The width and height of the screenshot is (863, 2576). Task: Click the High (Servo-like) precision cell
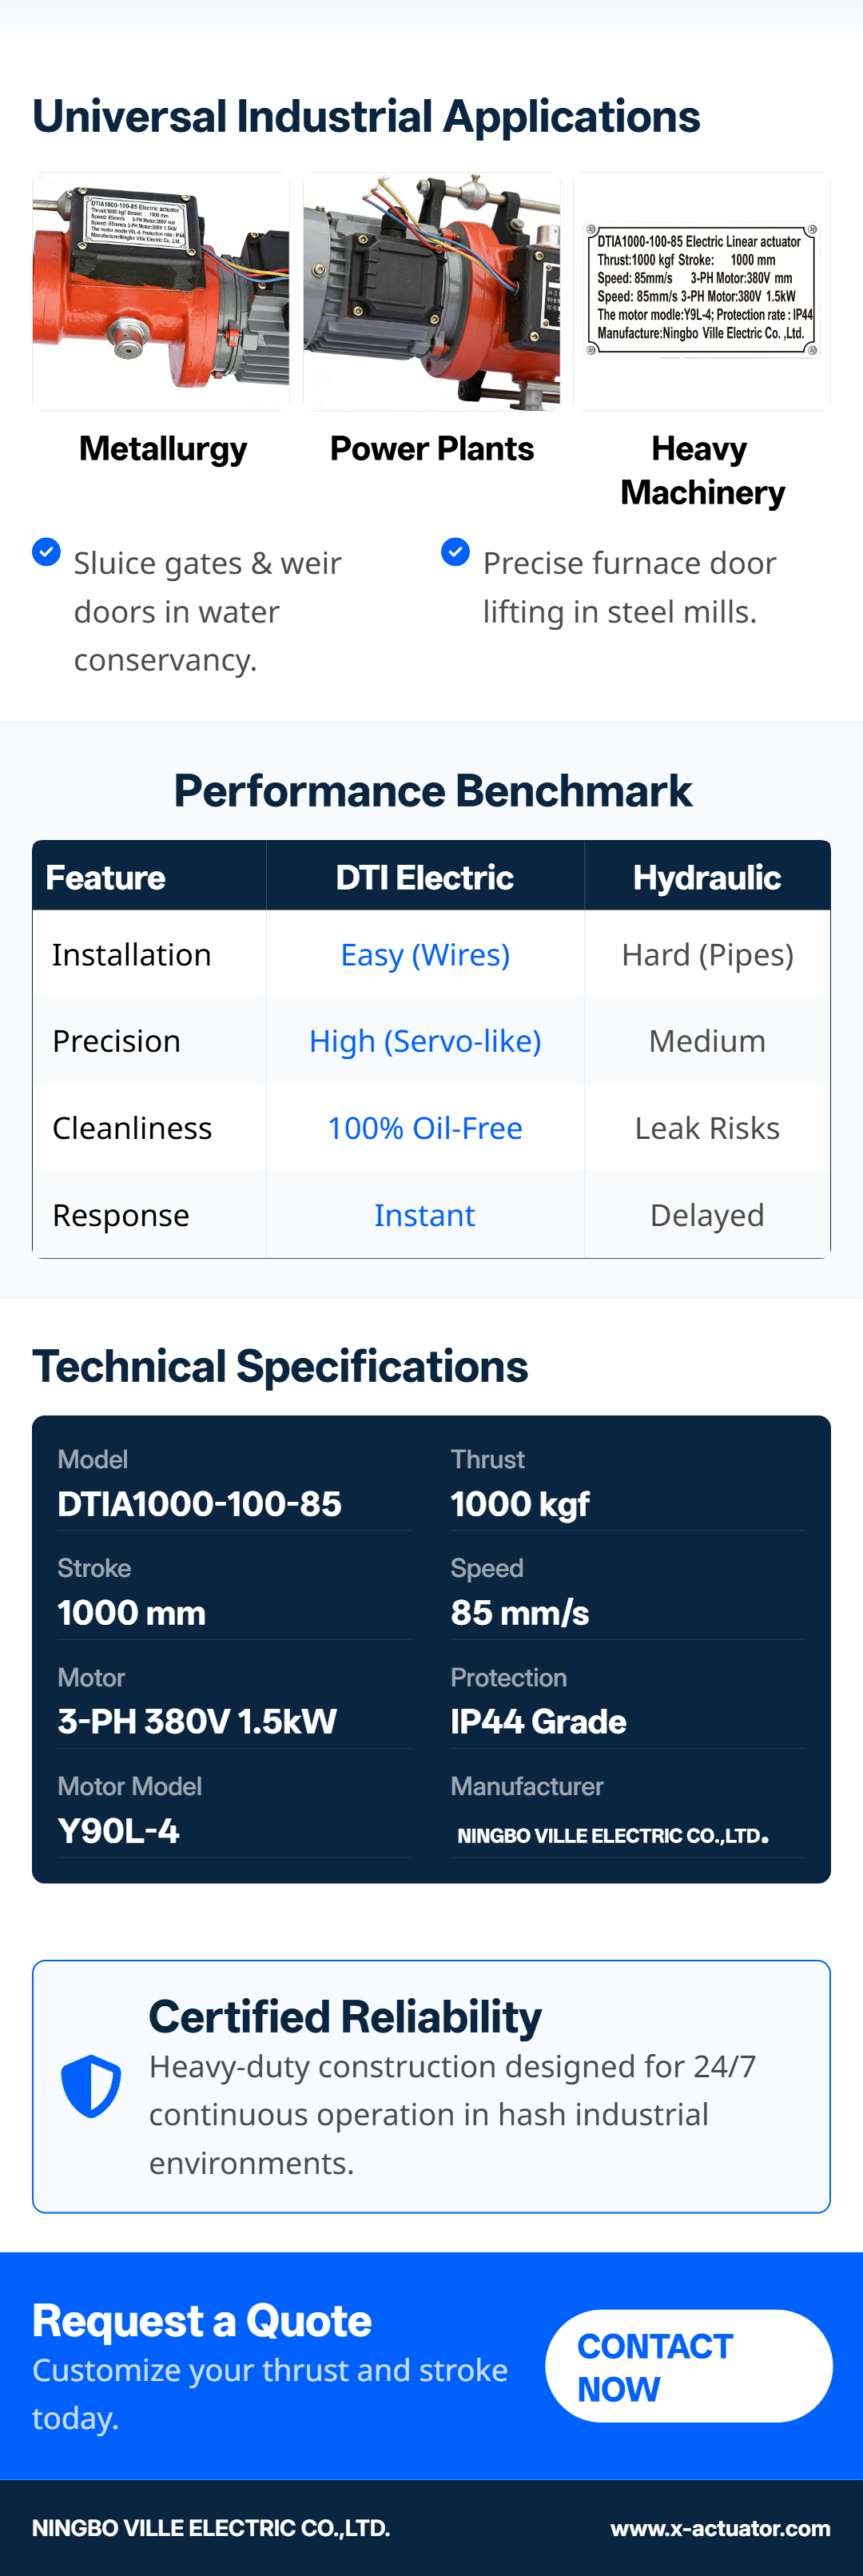[x=425, y=1041]
